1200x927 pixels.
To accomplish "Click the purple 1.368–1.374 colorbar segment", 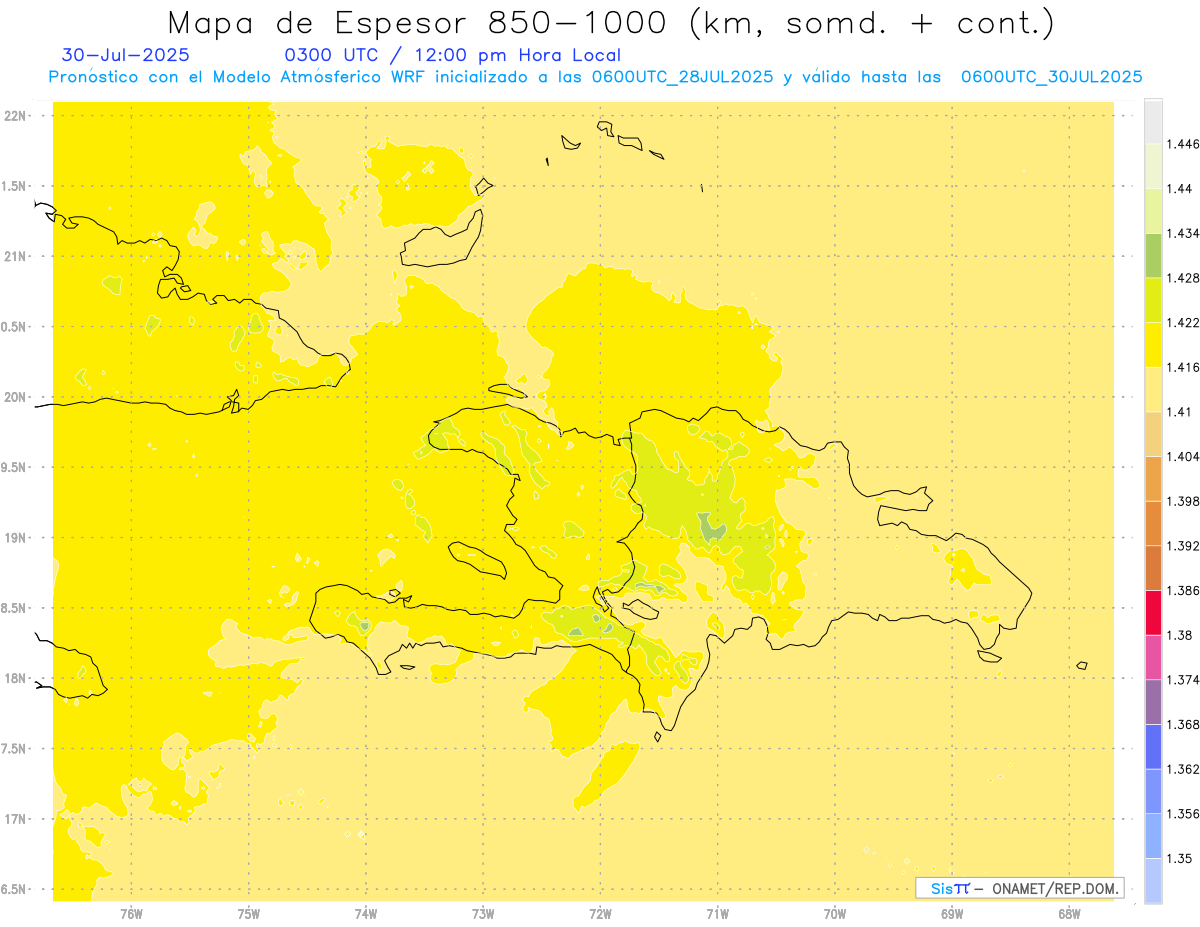I will 1153,701.
